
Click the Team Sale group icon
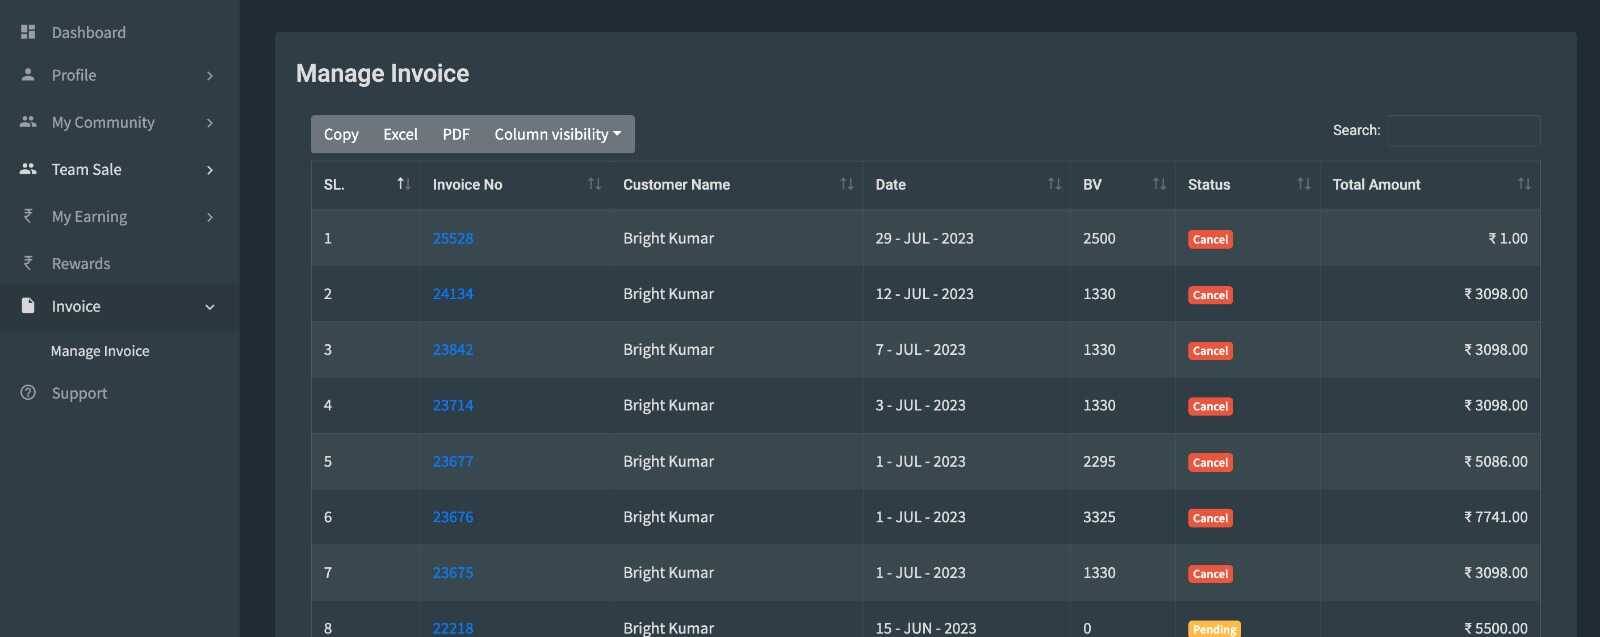pyautogui.click(x=28, y=169)
